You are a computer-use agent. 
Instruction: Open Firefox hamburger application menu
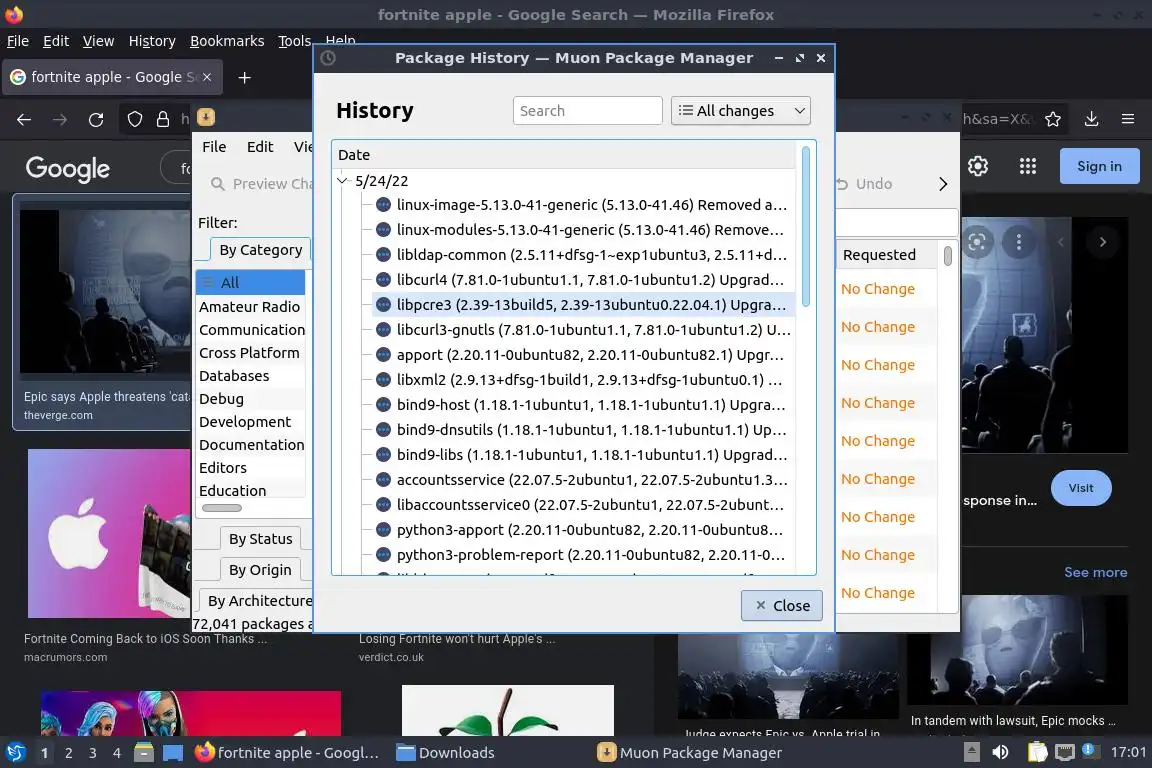(1128, 119)
